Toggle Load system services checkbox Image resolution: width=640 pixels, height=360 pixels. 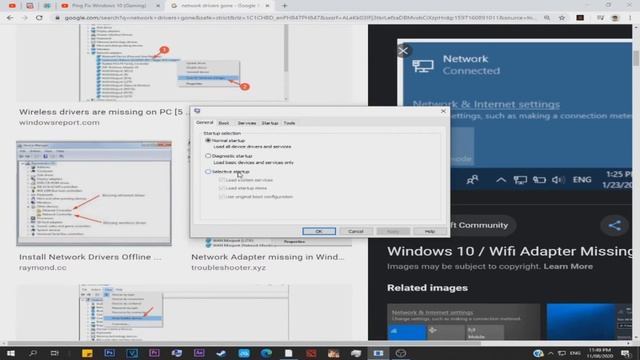[x=221, y=180]
